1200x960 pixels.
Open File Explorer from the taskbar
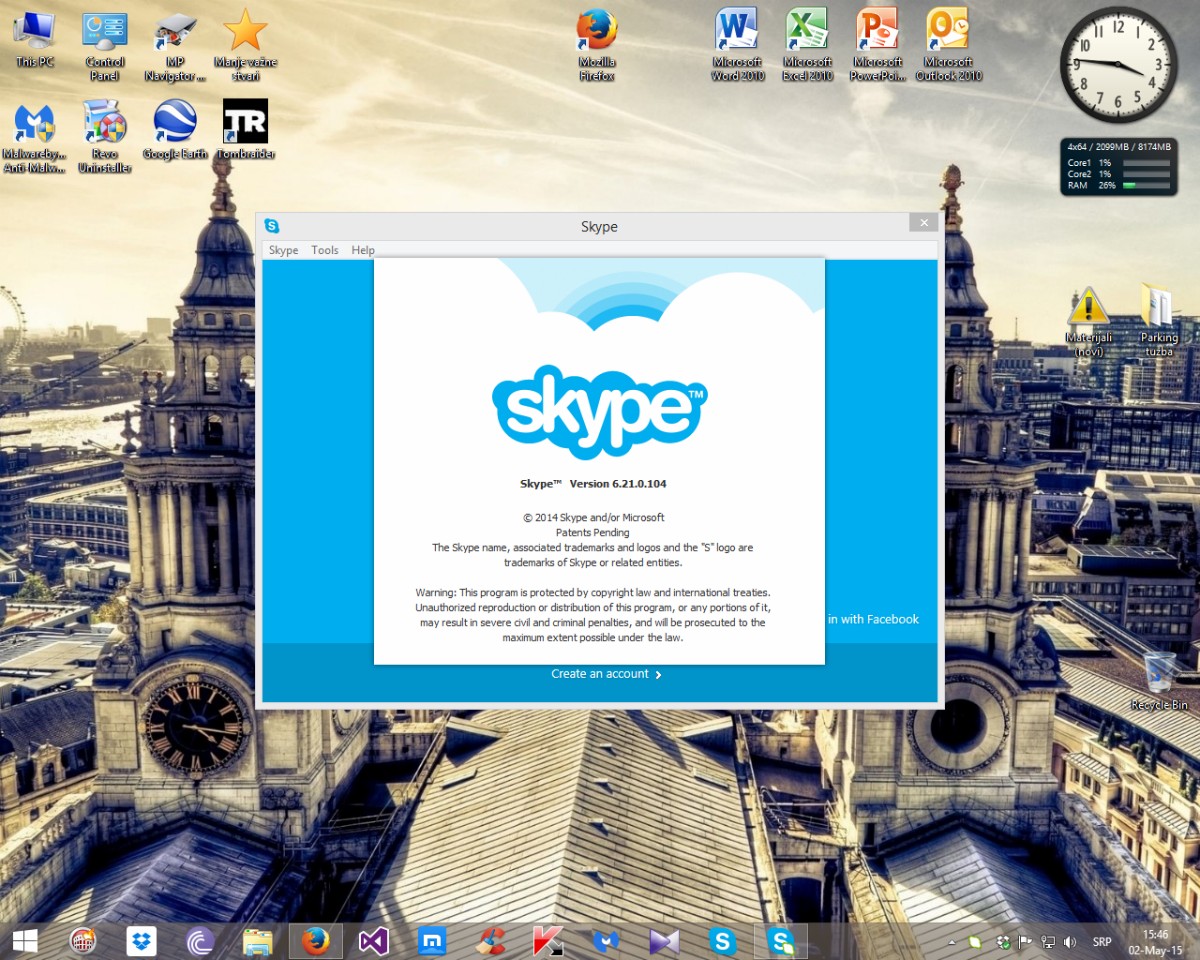pyautogui.click(x=258, y=941)
